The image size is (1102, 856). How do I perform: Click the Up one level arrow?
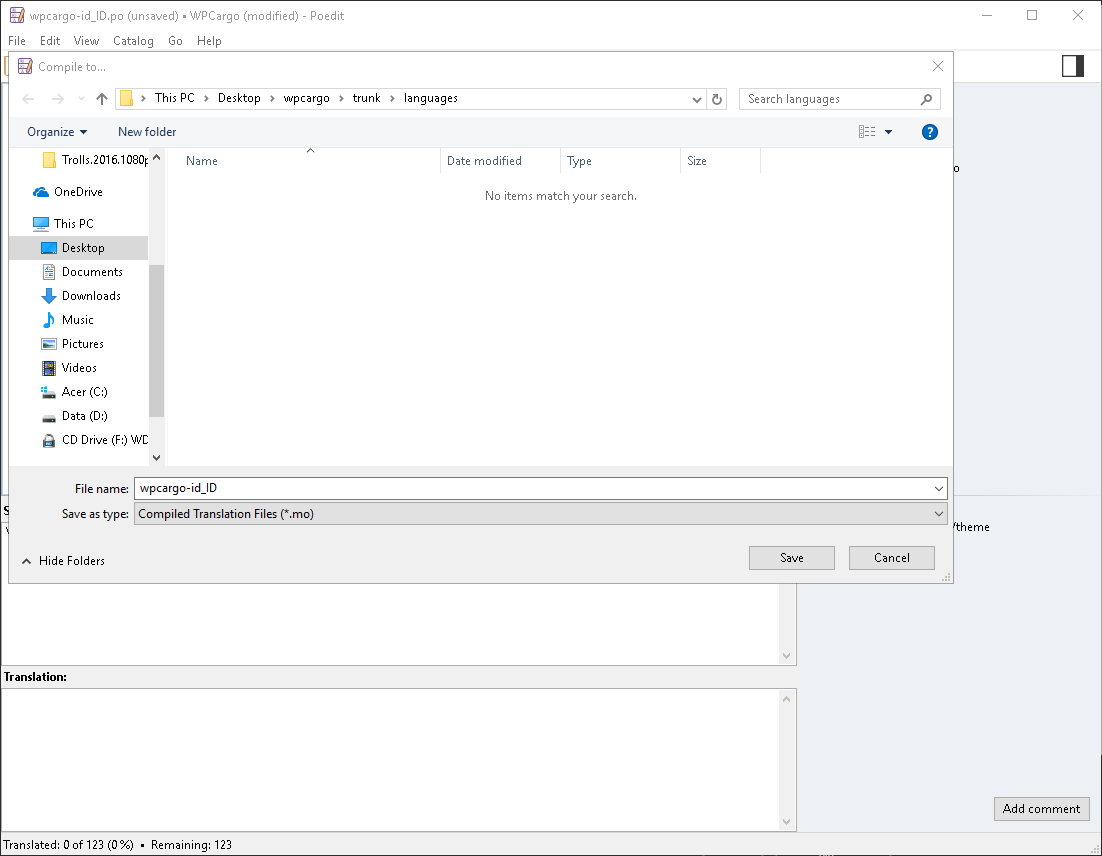point(101,99)
